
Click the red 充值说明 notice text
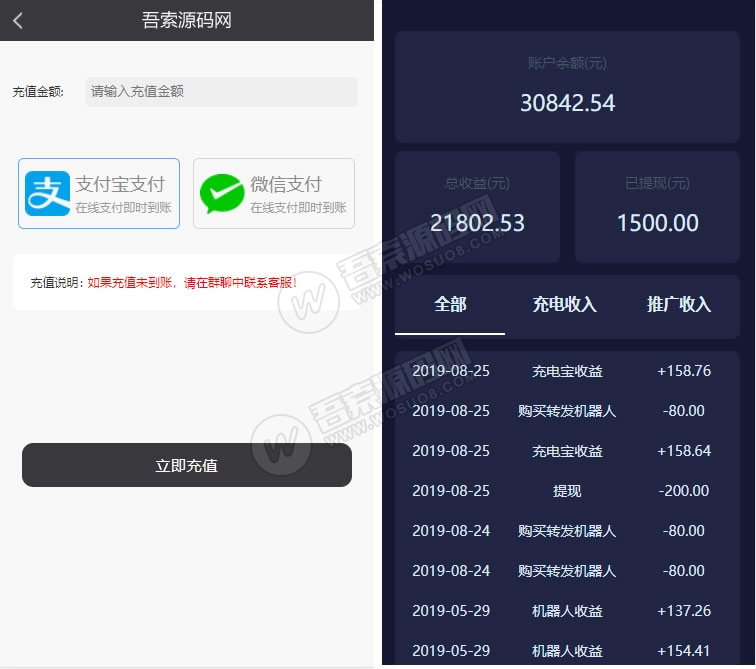[x=192, y=283]
